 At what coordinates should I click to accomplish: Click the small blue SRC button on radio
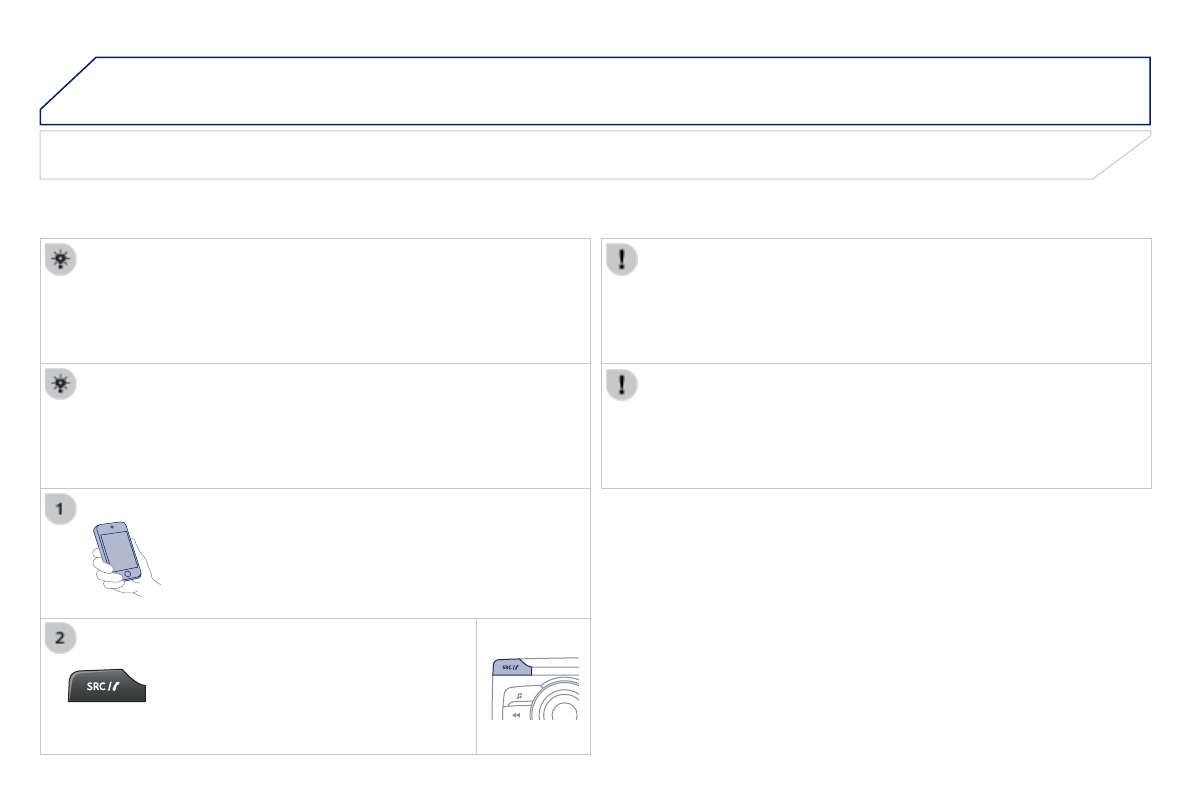coord(513,667)
